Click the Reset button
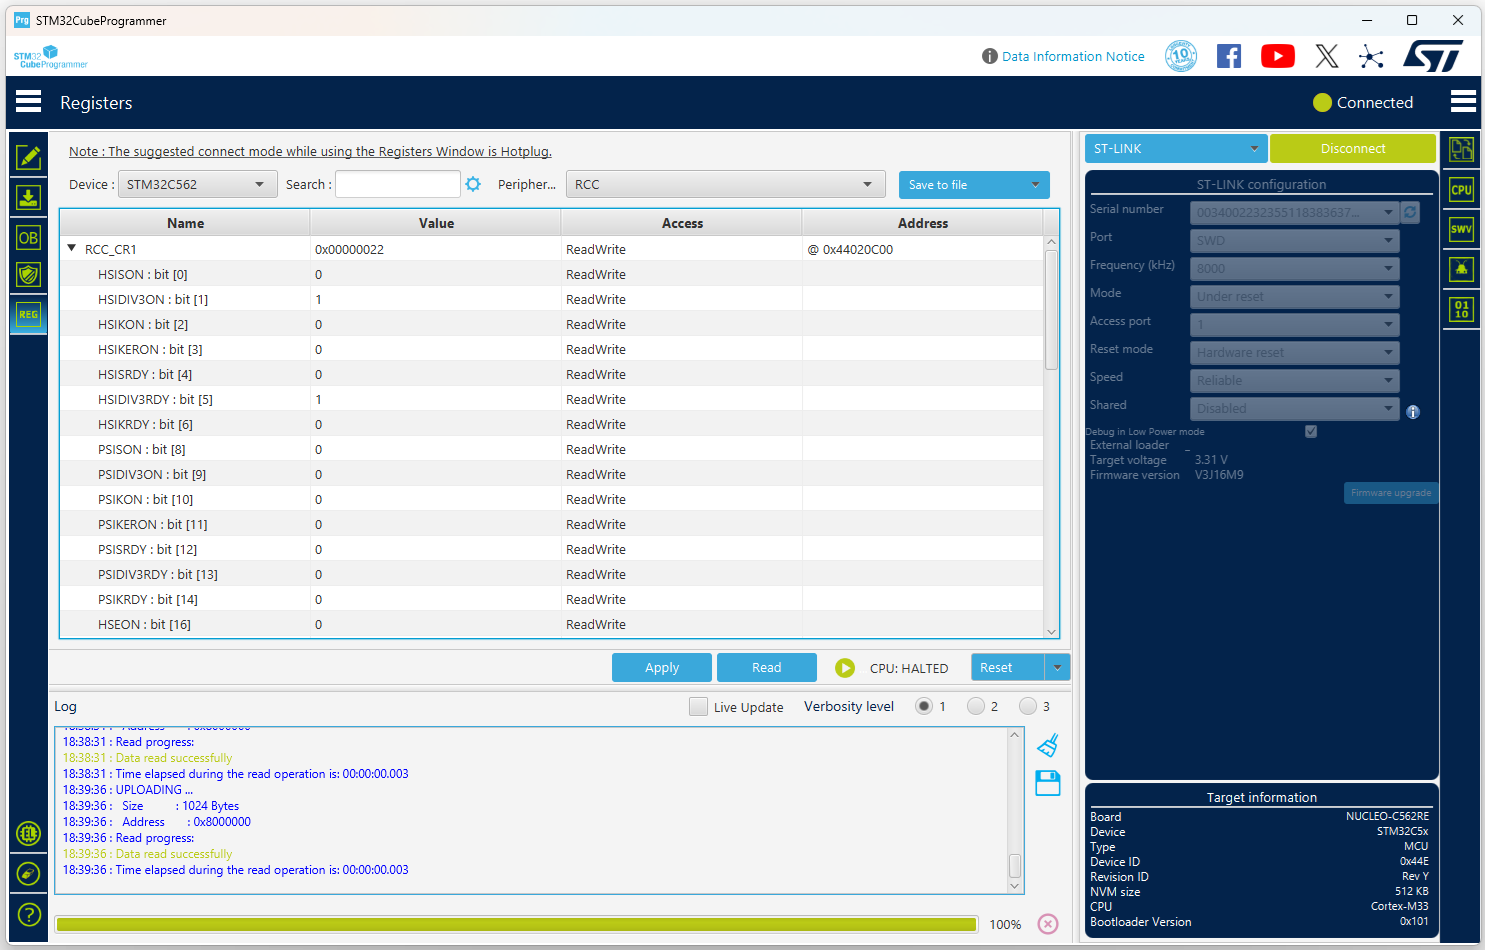This screenshot has height=950, width=1486. point(1007,667)
